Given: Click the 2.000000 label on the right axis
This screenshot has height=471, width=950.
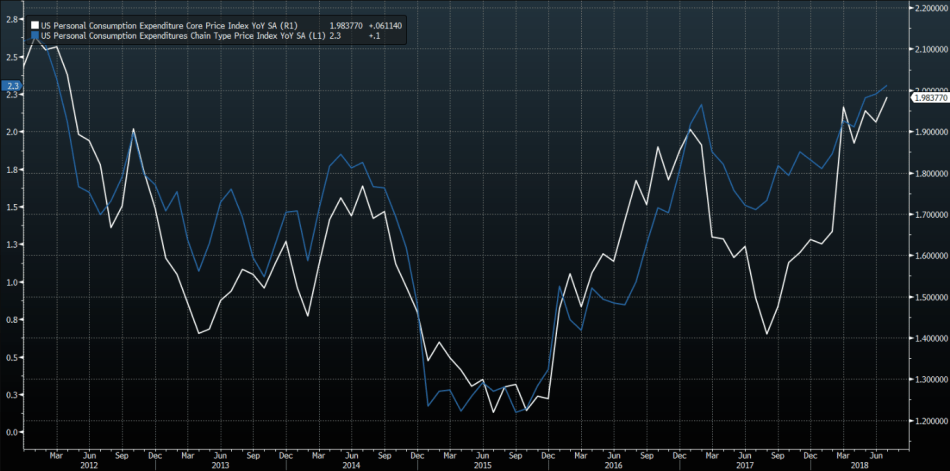Looking at the screenshot, I should click(x=931, y=90).
